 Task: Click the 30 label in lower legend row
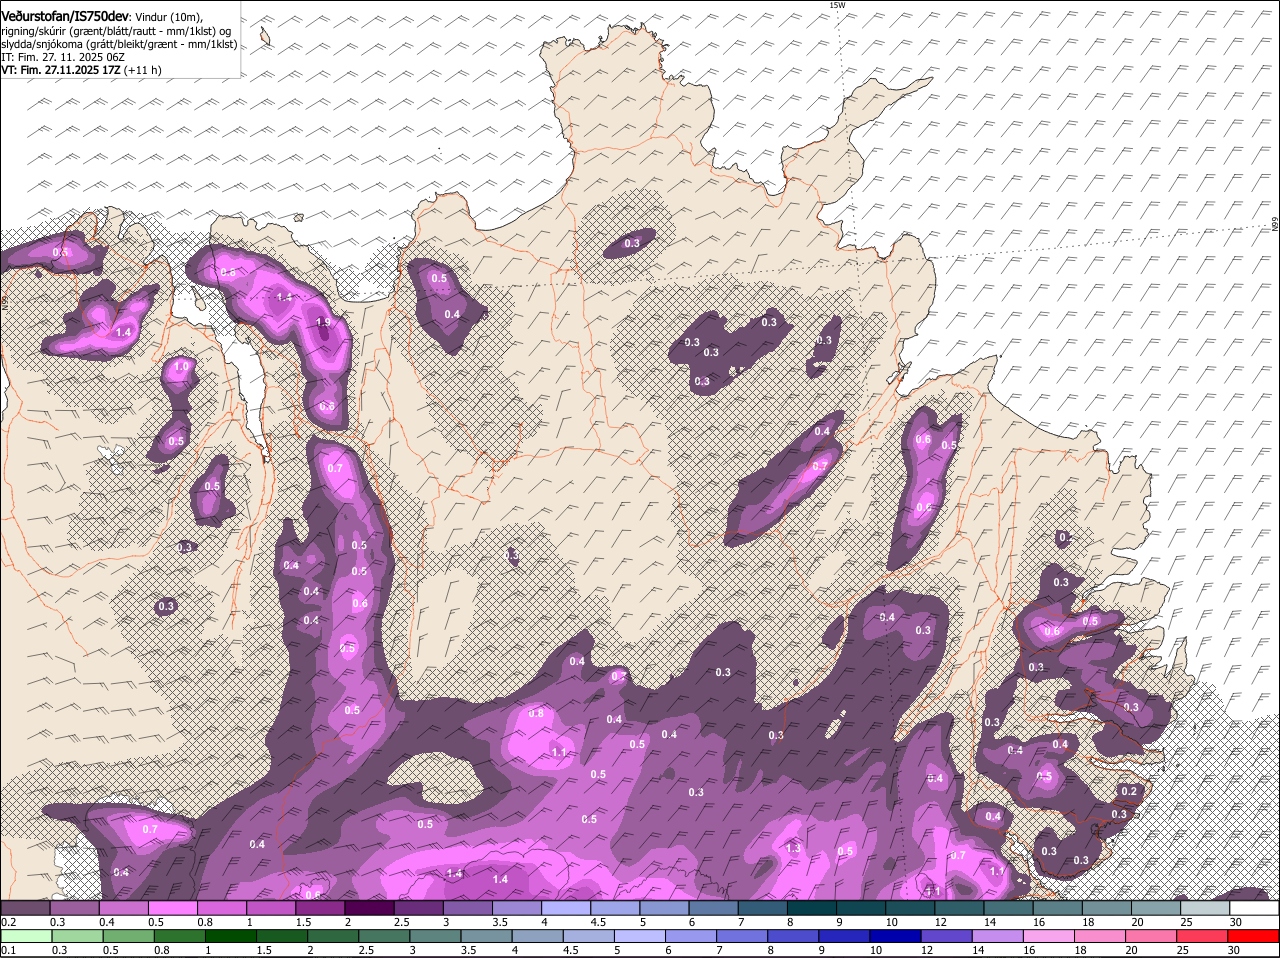tap(1234, 950)
